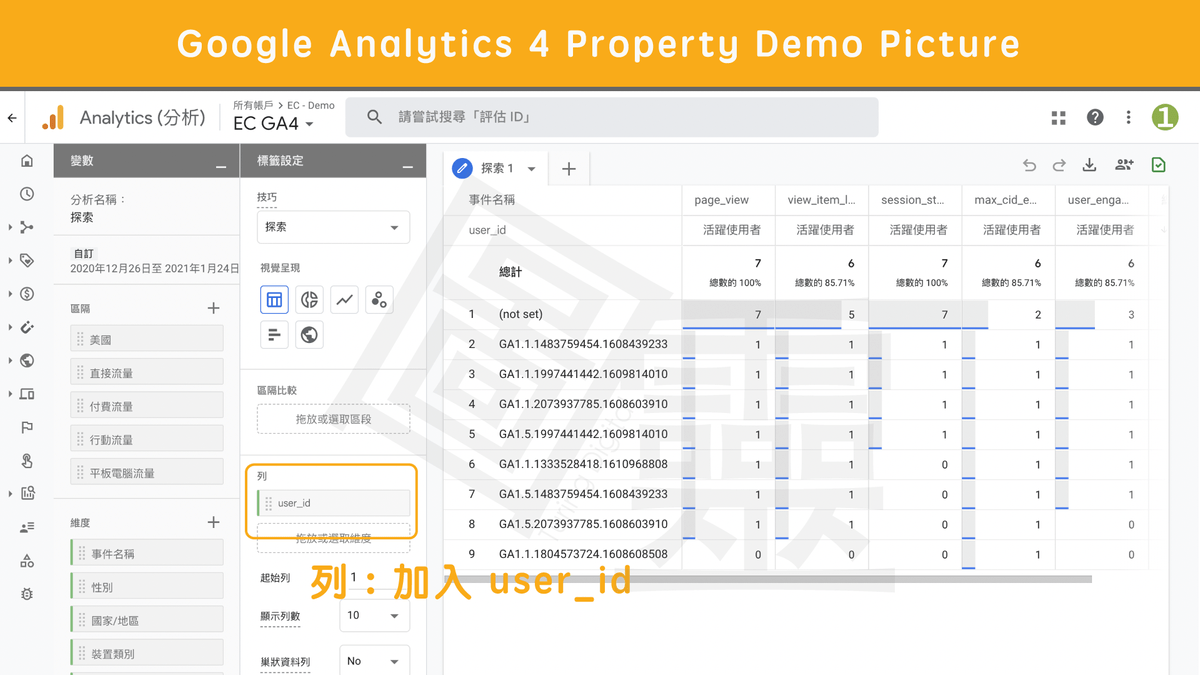Viewport: 1200px width, 675px height.
Task: Open the 巢狀資料列 dropdown showing No
Action: 374,661
